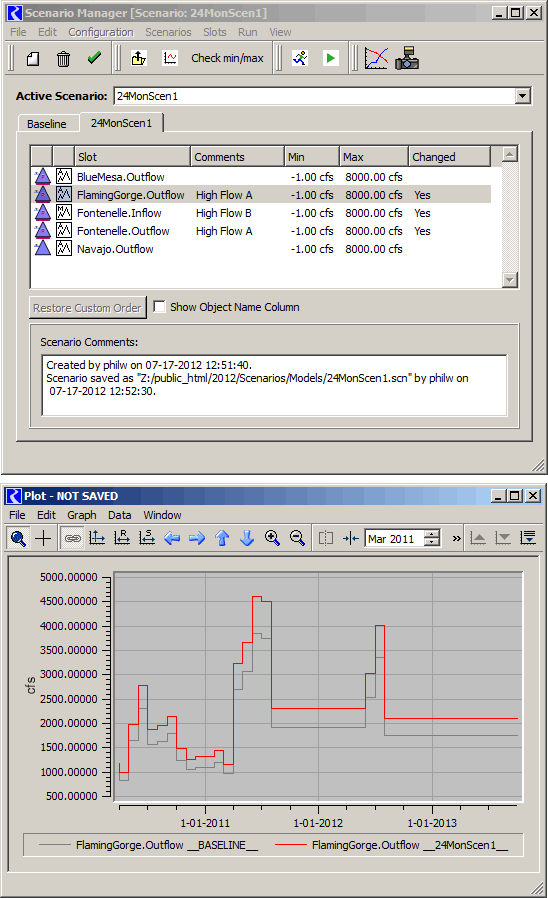This screenshot has height=898, width=548.
Task: Toggle the crosshair cursor tool
Action: (x=43, y=538)
